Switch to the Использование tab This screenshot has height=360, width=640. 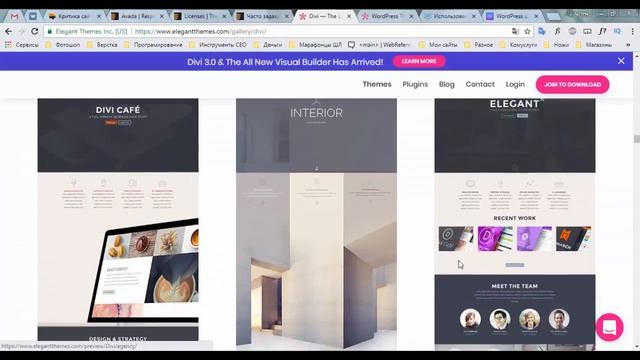(450, 16)
